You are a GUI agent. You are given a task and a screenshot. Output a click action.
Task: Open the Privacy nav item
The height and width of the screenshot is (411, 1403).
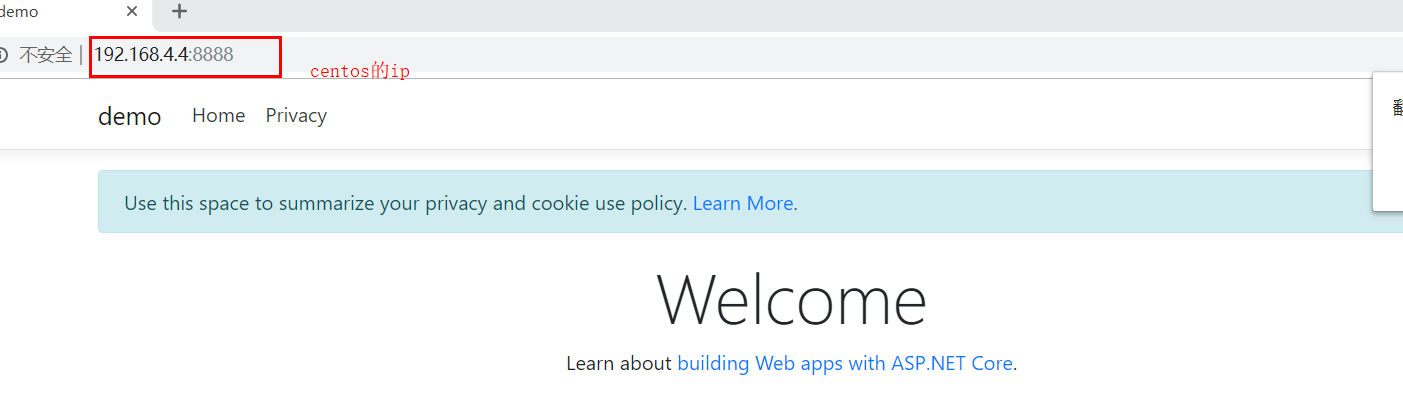click(296, 116)
